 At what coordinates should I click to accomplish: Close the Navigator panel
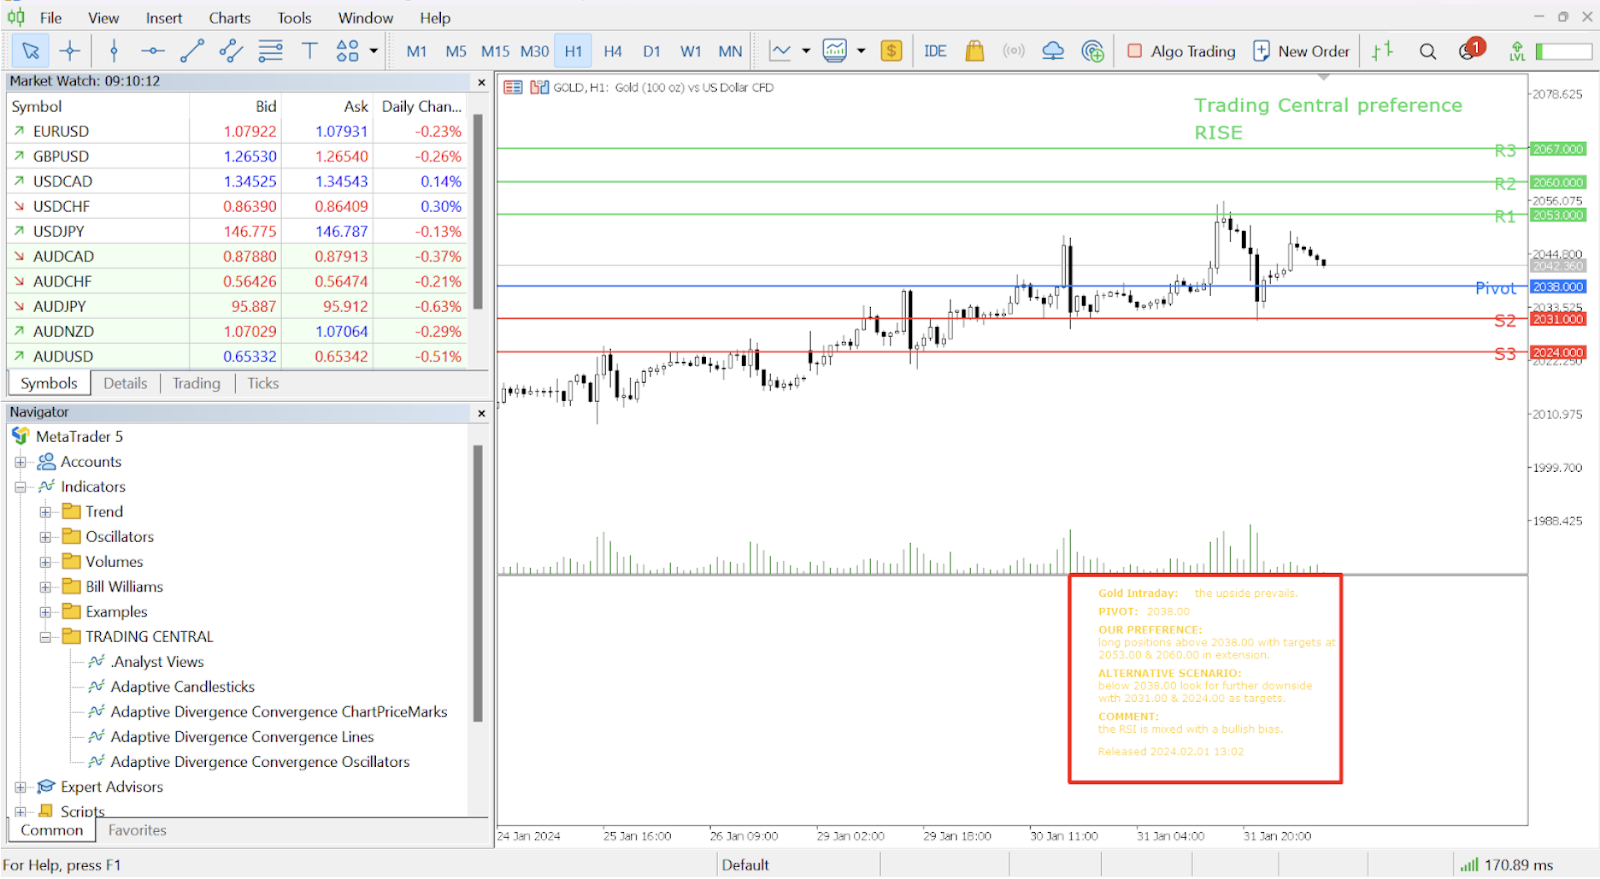(482, 413)
